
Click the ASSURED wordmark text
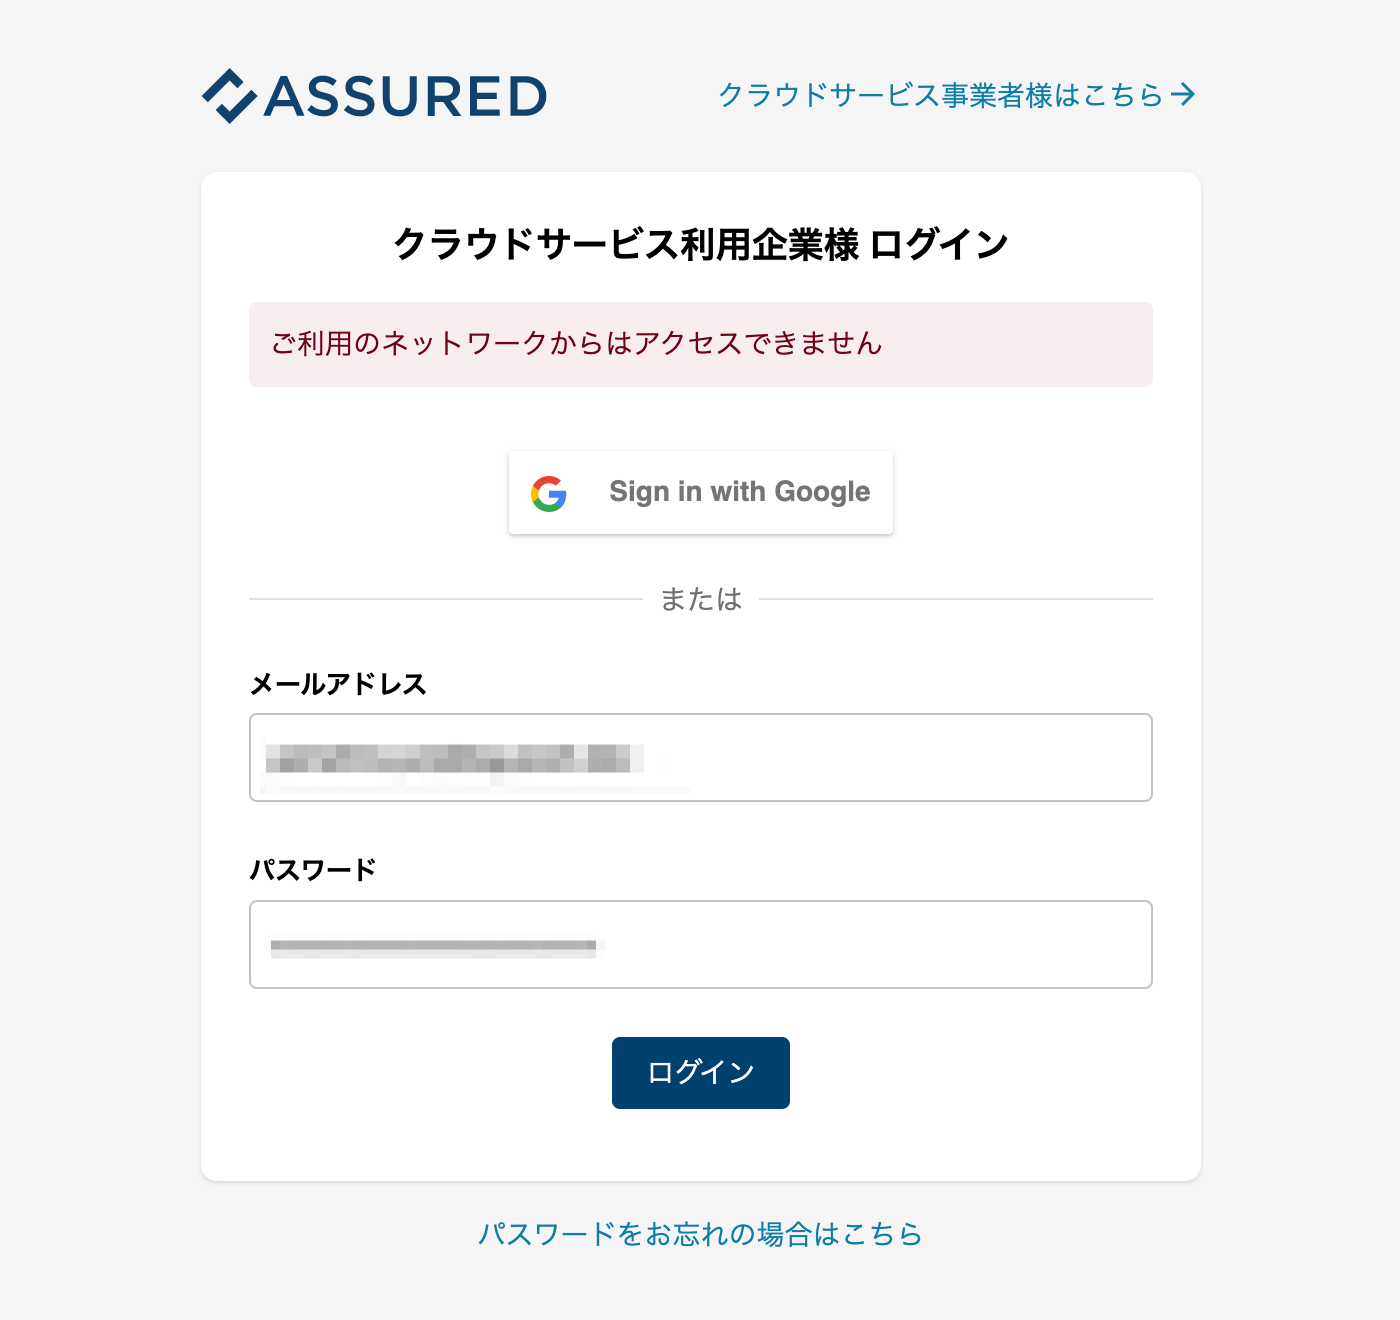(405, 97)
